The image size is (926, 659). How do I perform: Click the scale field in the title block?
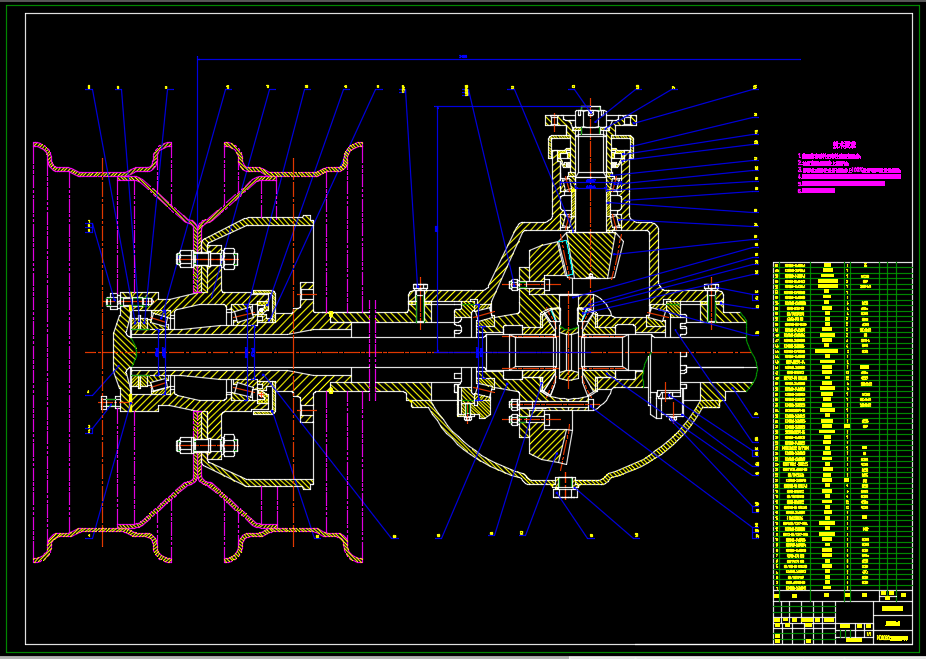pos(869,634)
